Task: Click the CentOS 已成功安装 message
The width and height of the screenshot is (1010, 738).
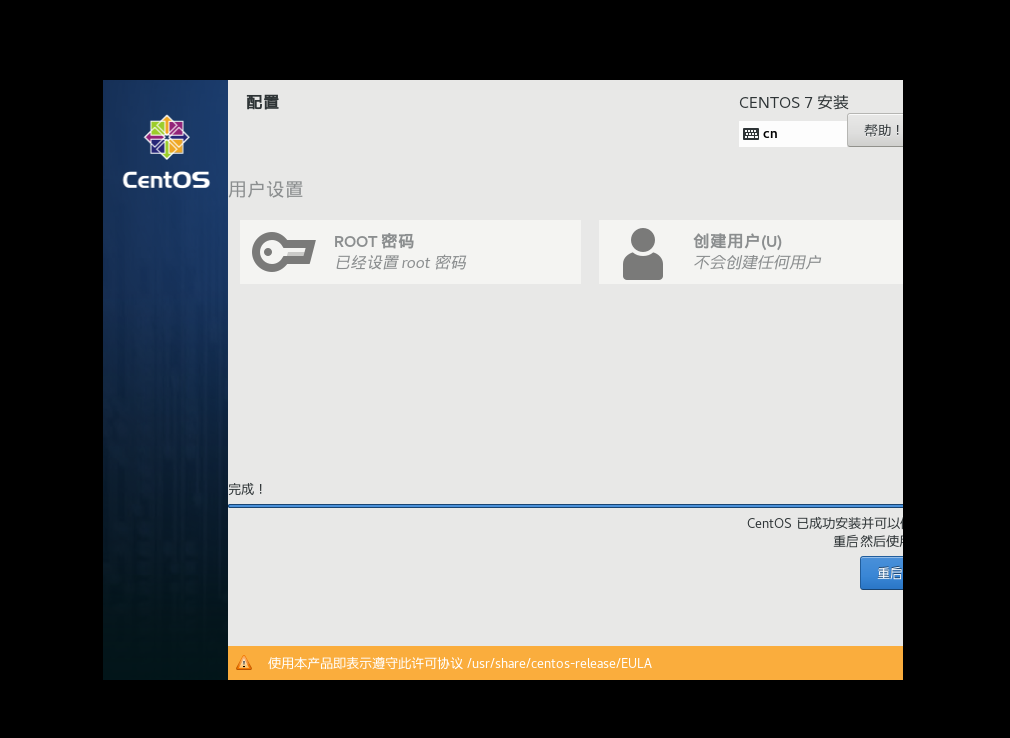Action: [x=825, y=524]
